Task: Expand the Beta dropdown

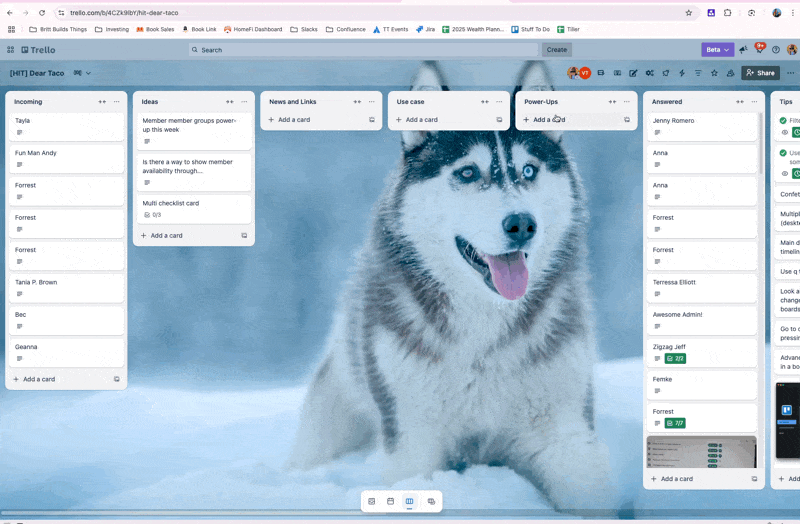Action: pos(718,49)
